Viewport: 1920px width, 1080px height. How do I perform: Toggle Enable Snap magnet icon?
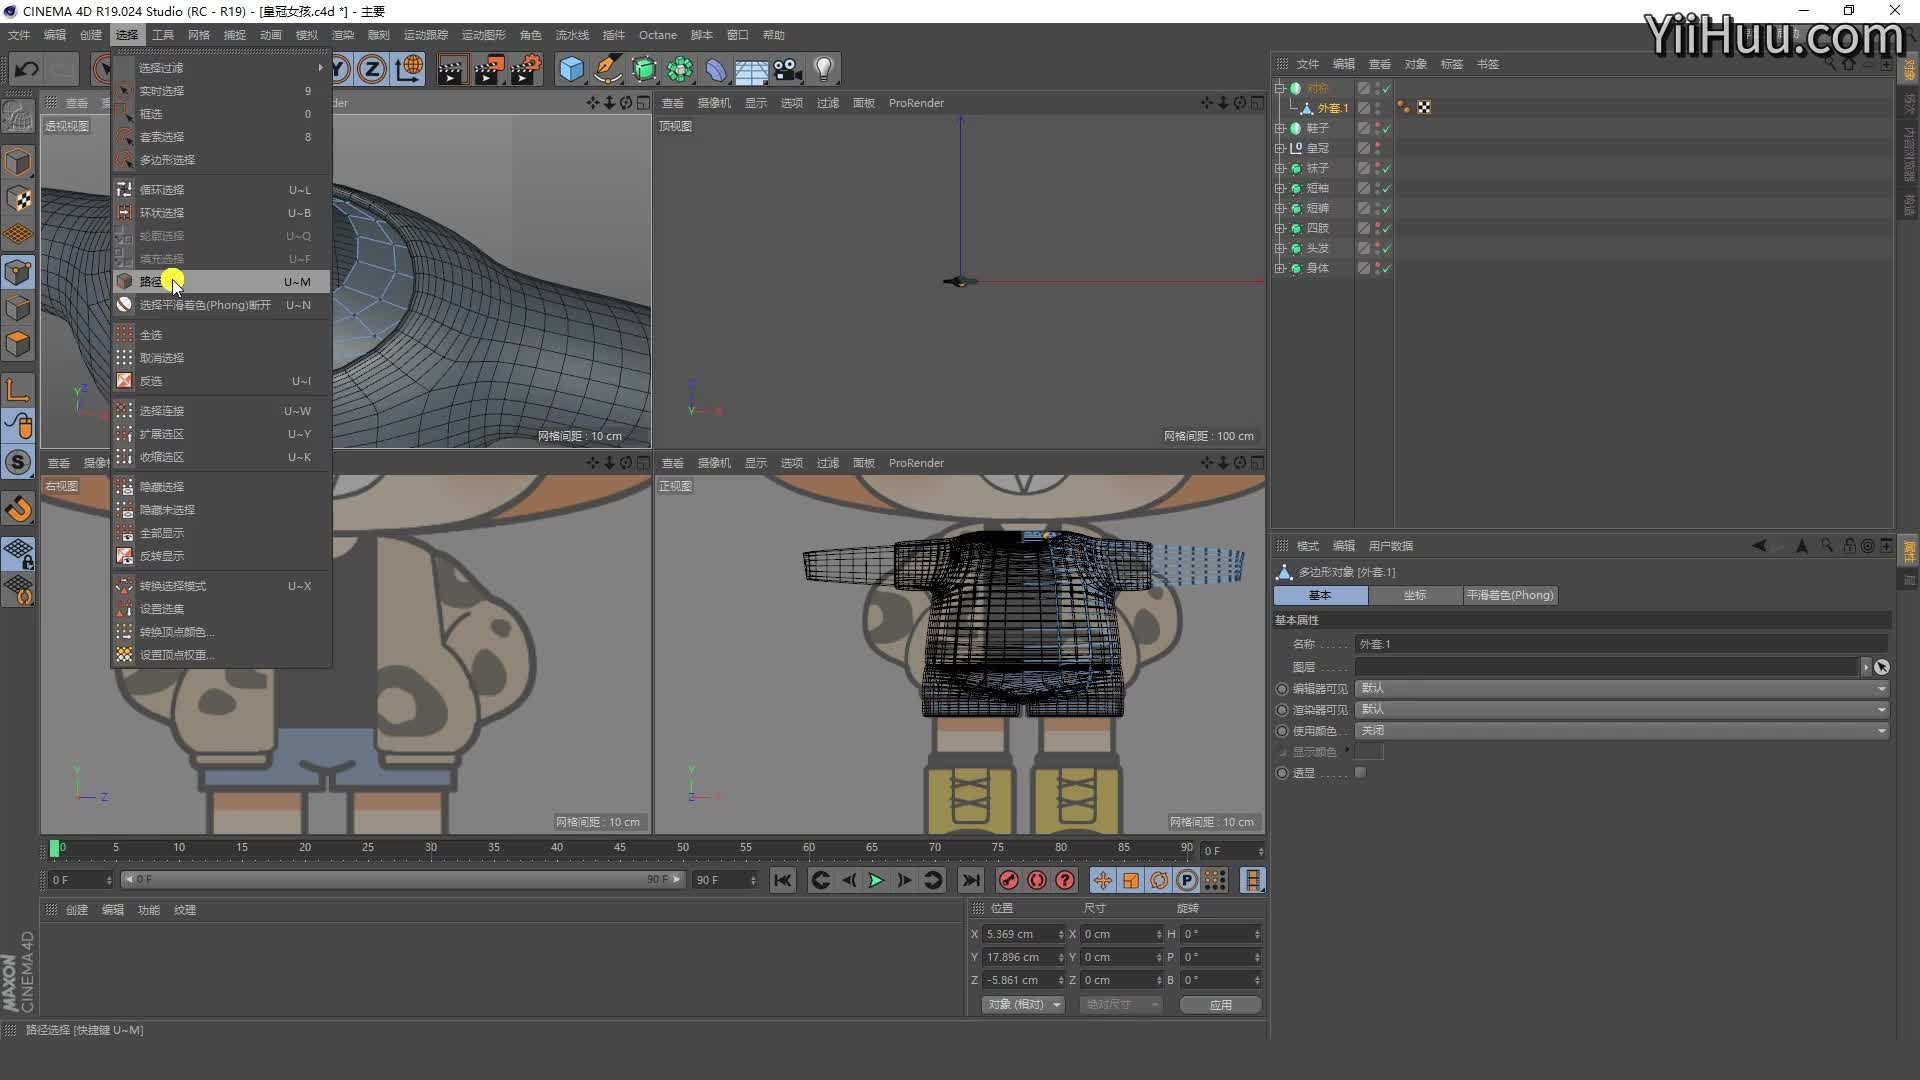[18, 509]
